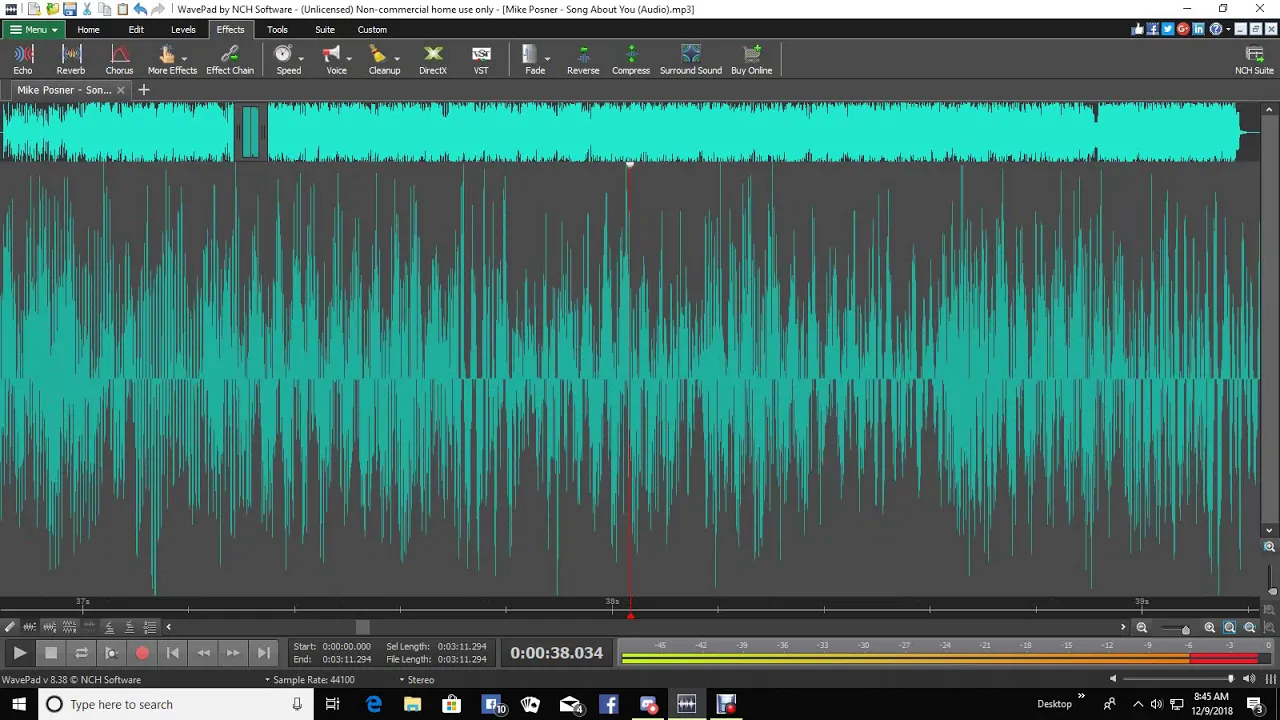Toggle loop playback mode
The height and width of the screenshot is (720, 1280).
[81, 653]
